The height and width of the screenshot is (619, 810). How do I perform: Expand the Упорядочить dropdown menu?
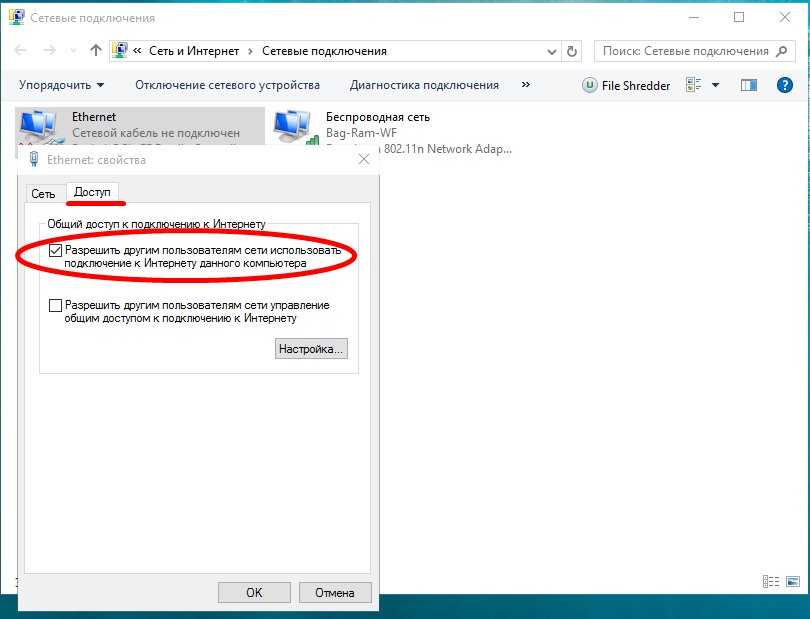coord(61,85)
